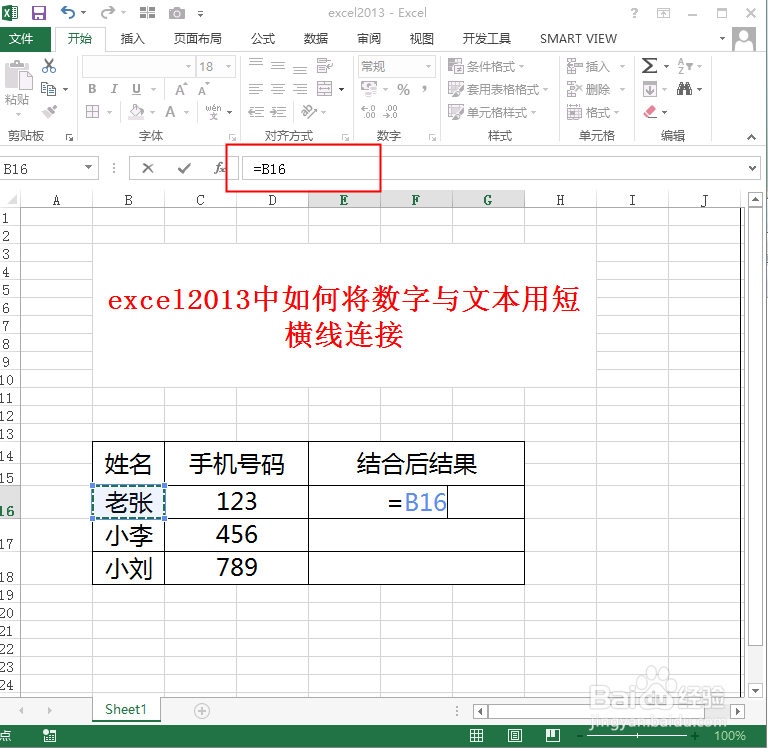Switch to the SMART VIEW tab
This screenshot has width=768, height=748.
click(x=578, y=39)
